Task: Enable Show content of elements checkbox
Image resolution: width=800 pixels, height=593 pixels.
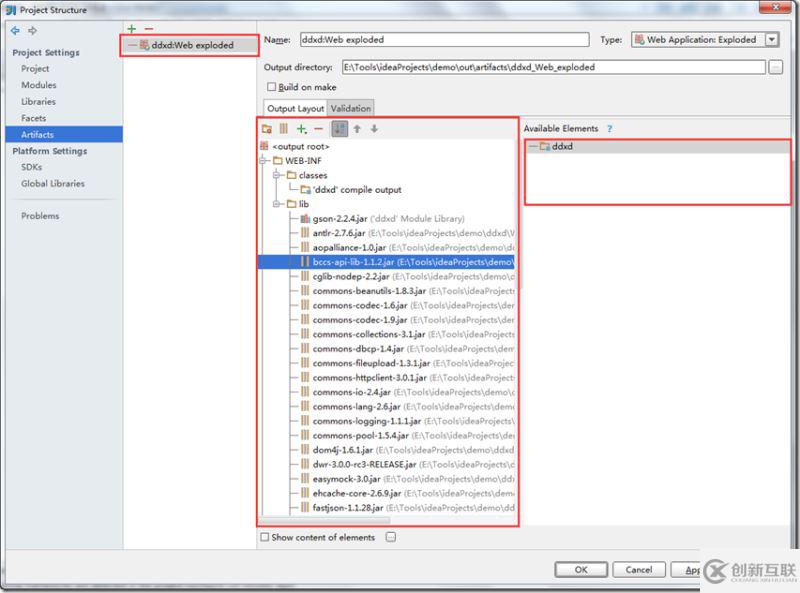Action: tap(264, 537)
